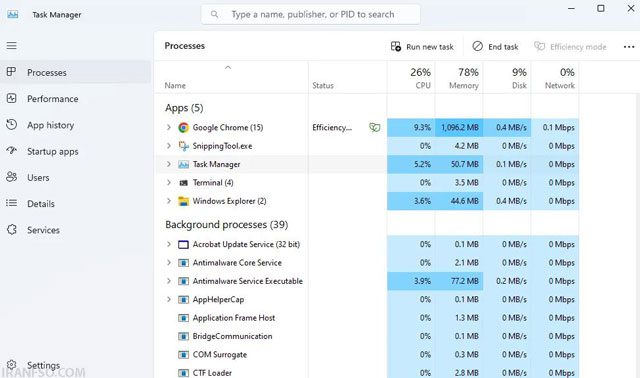Click the Application Frame Host icon

[184, 318]
